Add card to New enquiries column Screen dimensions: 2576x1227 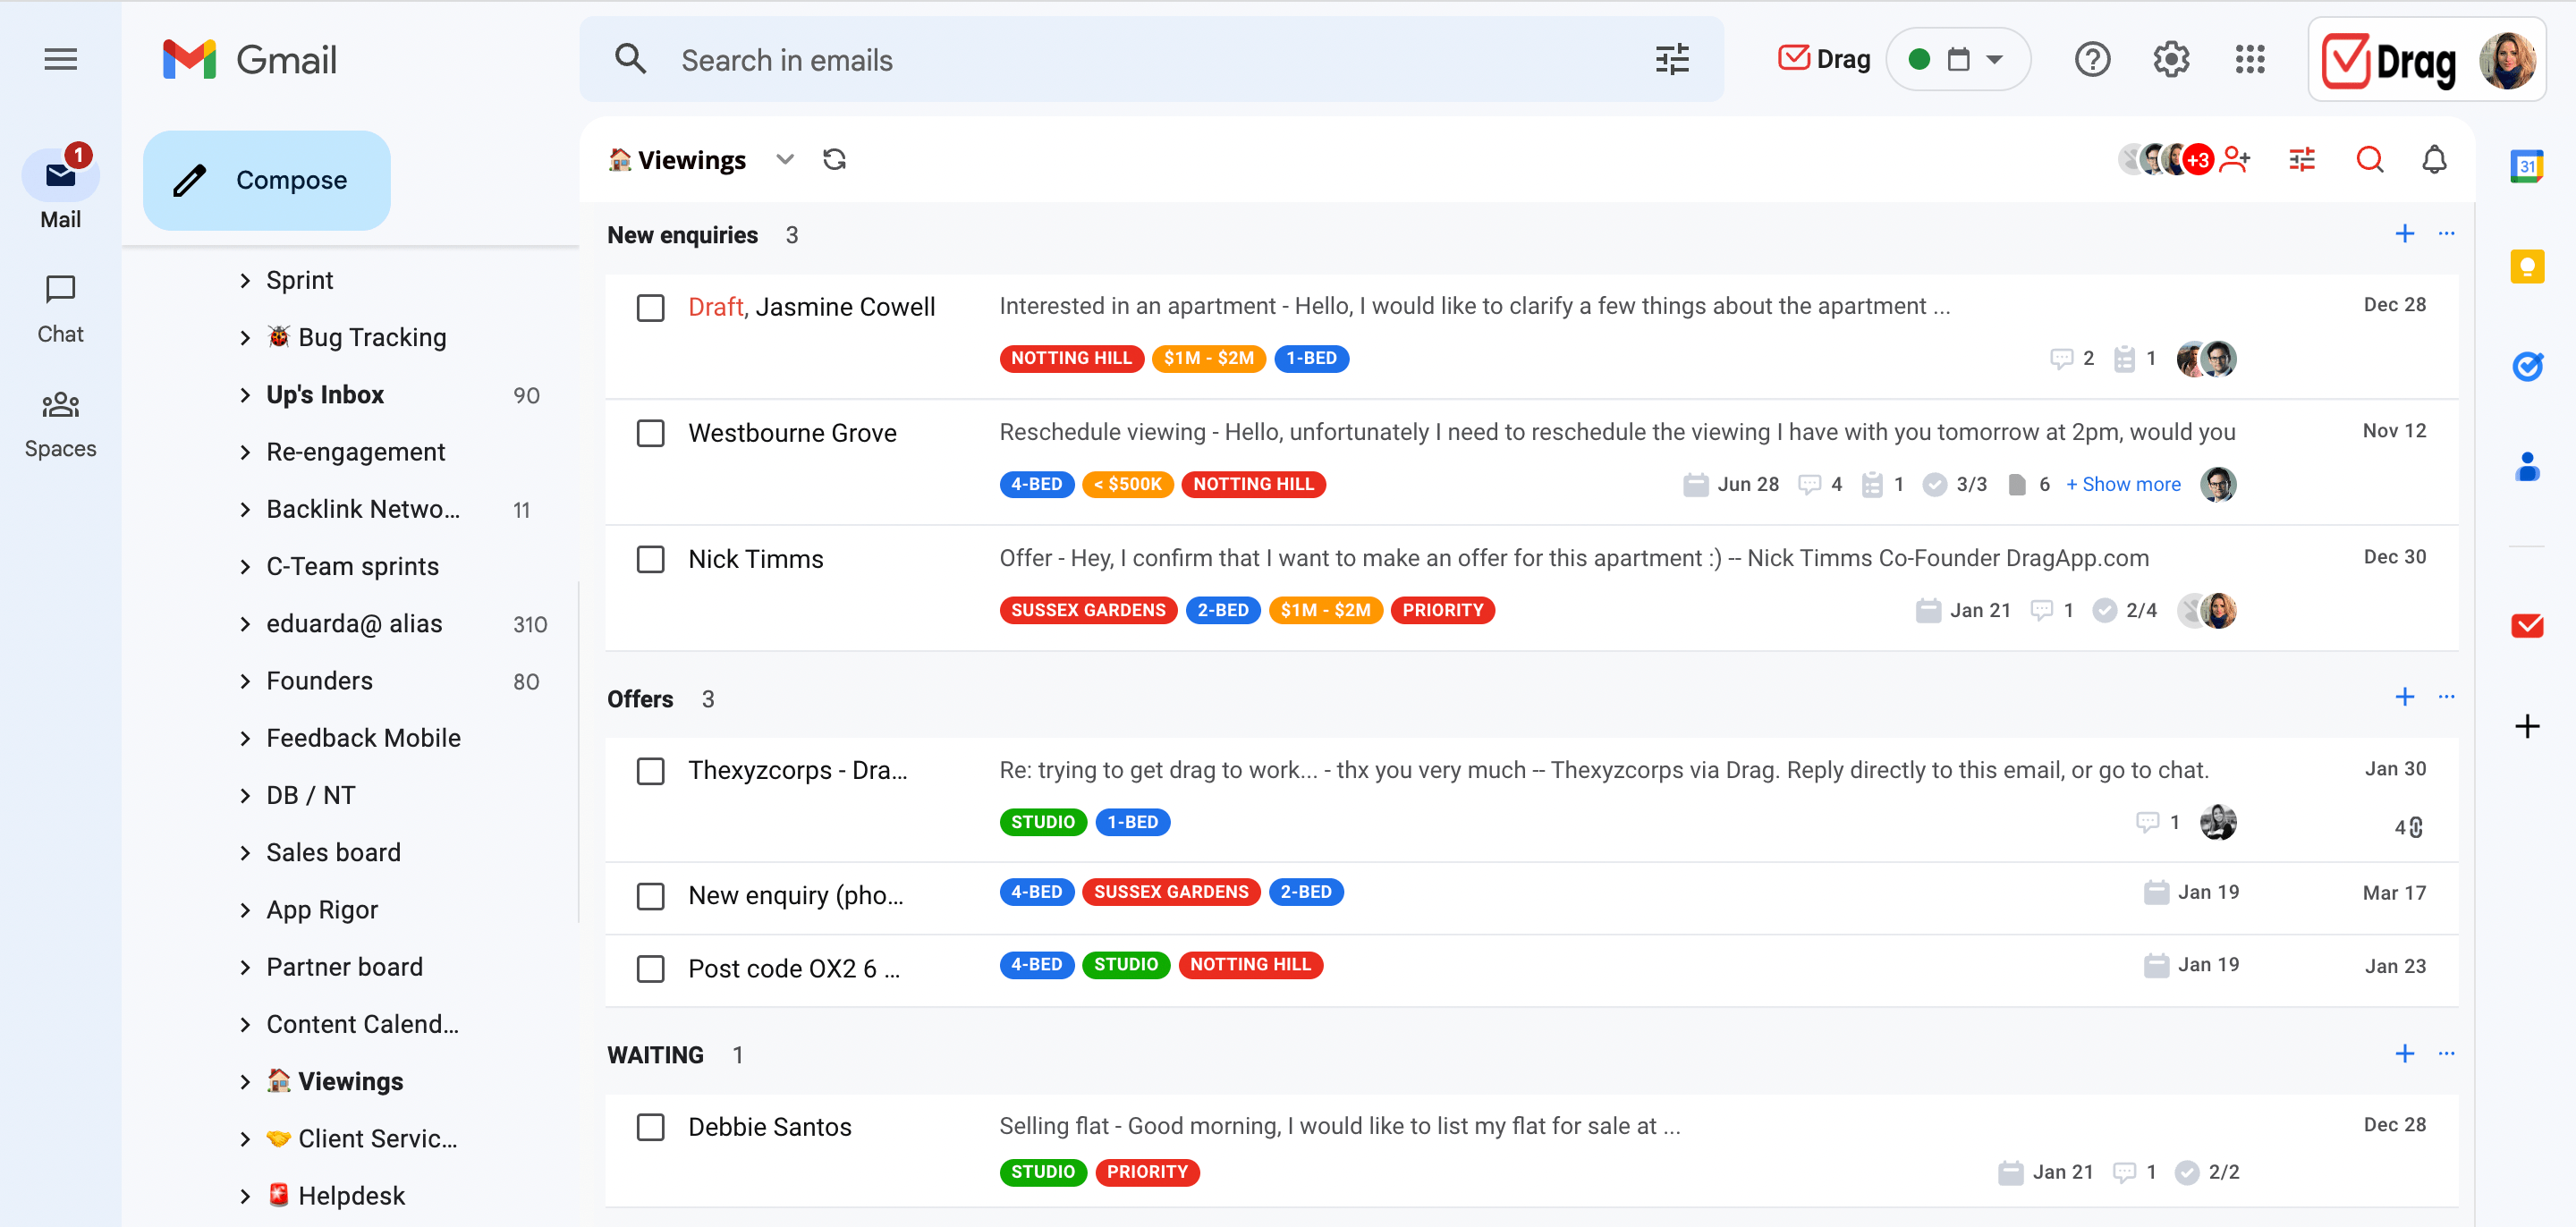[x=2405, y=234]
